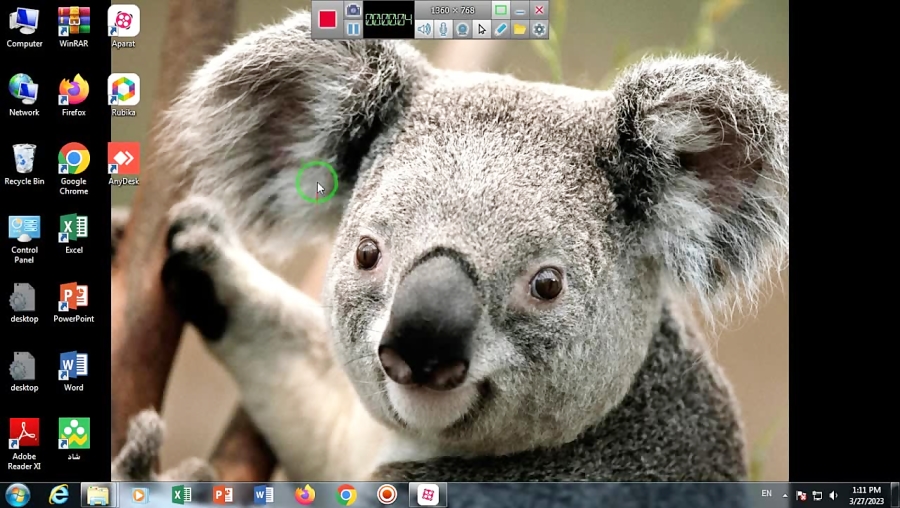Image resolution: width=900 pixels, height=508 pixels.
Task: Select the Google Chrome desktop shortcut
Action: (73, 169)
